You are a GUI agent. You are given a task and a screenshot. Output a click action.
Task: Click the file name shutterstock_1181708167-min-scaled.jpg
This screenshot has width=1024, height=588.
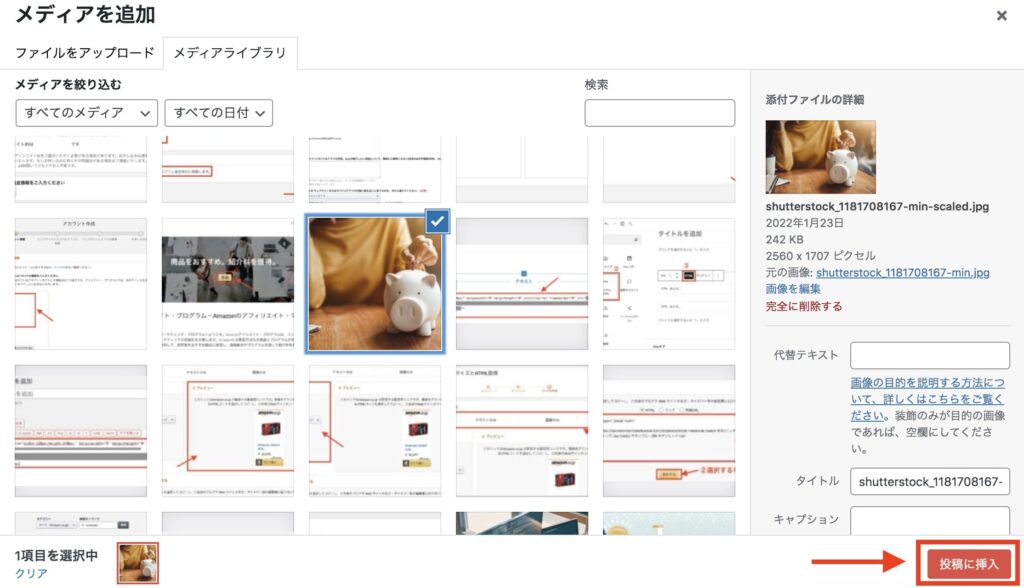pyautogui.click(x=877, y=206)
